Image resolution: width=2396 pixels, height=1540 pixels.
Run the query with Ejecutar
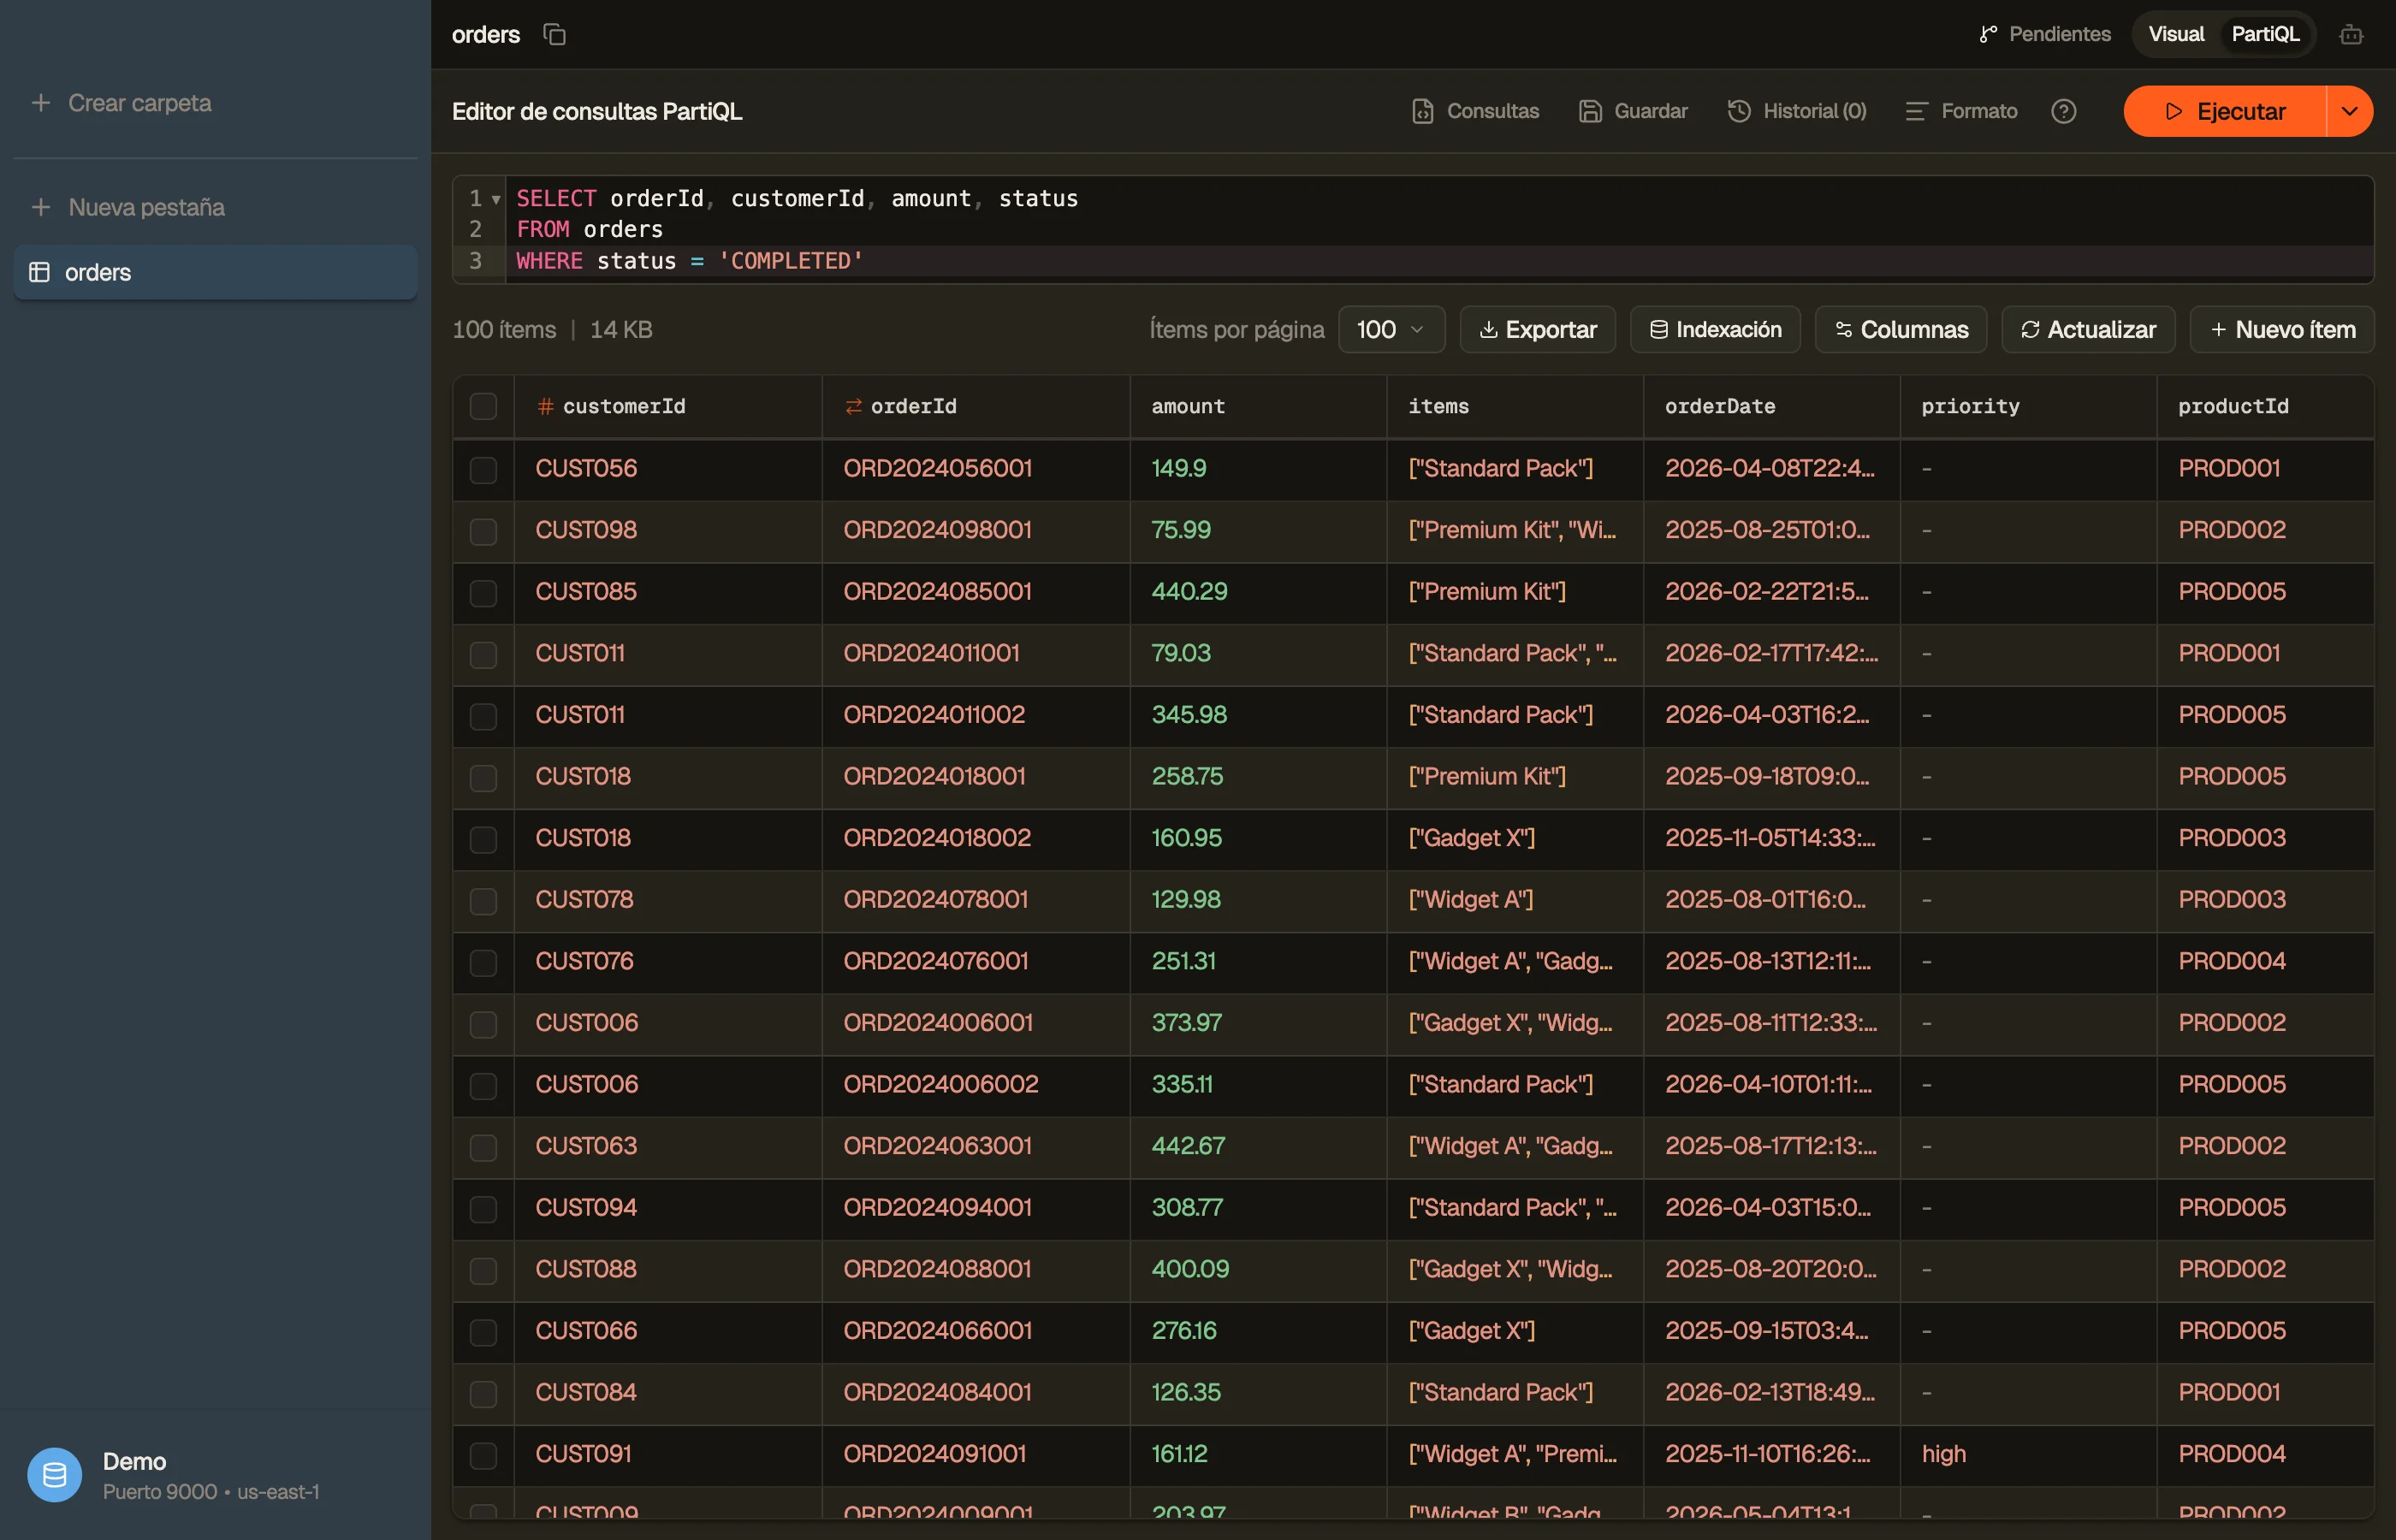click(x=2224, y=111)
